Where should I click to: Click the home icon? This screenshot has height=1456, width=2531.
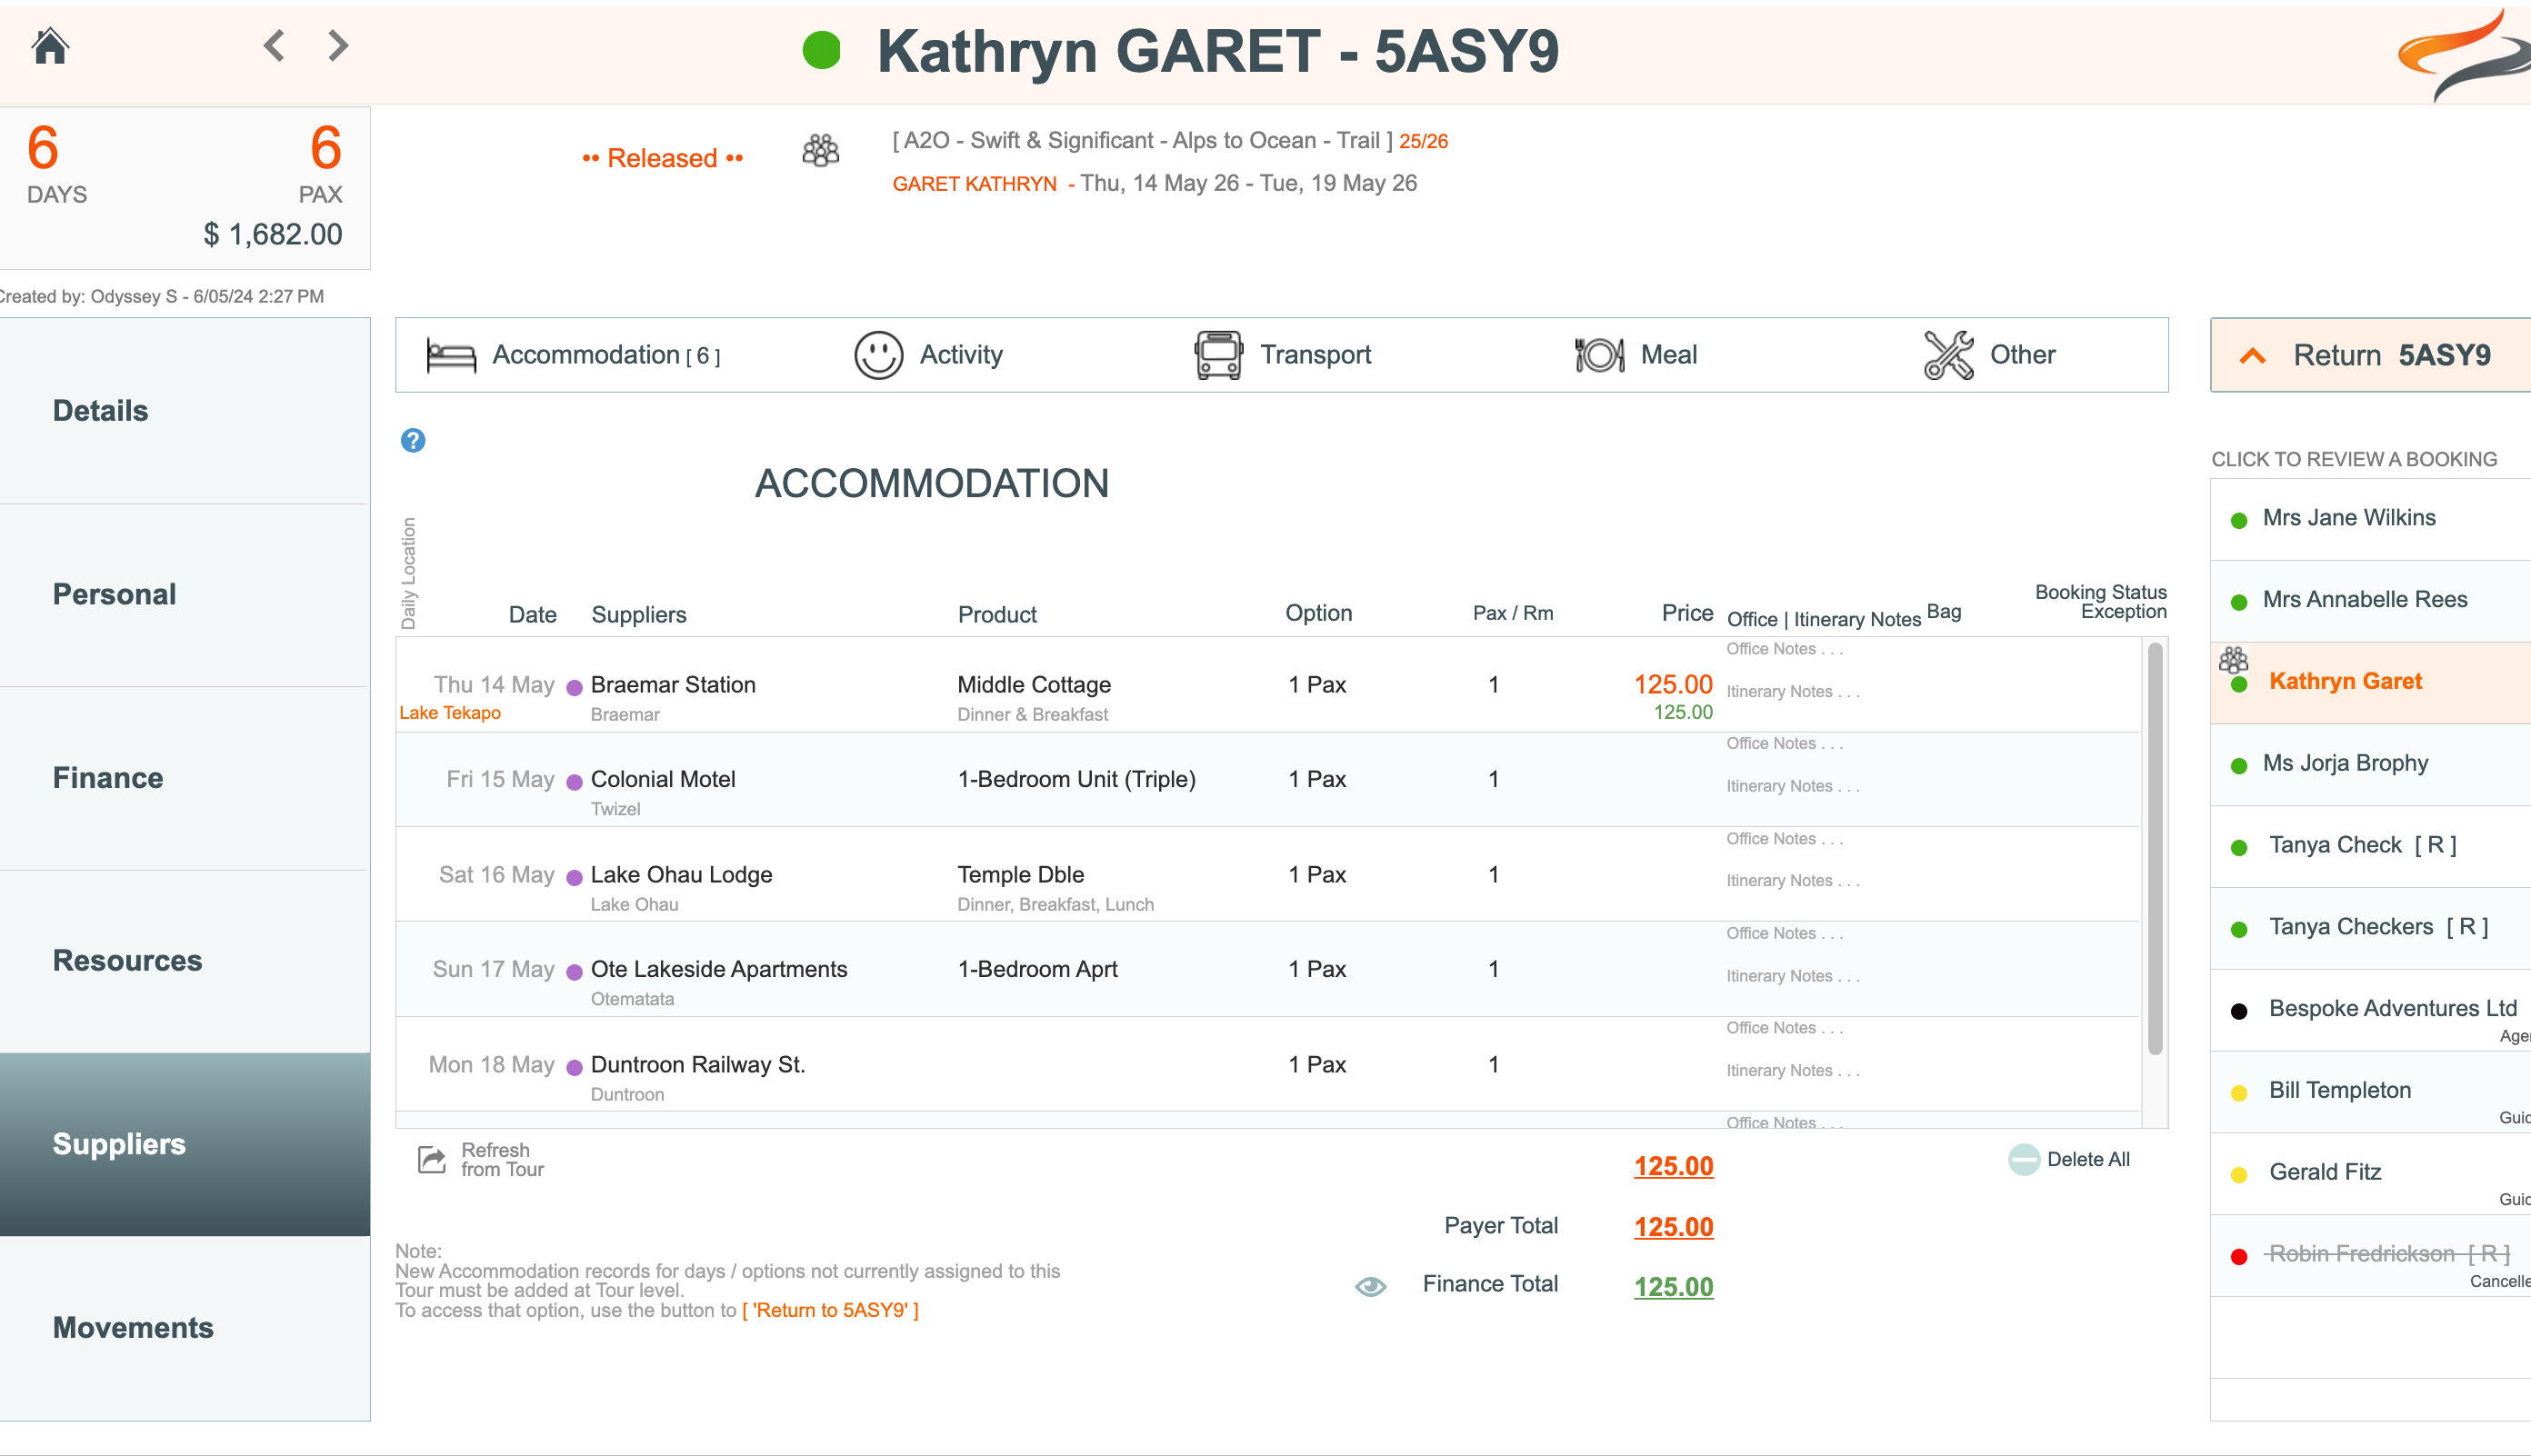(50, 46)
